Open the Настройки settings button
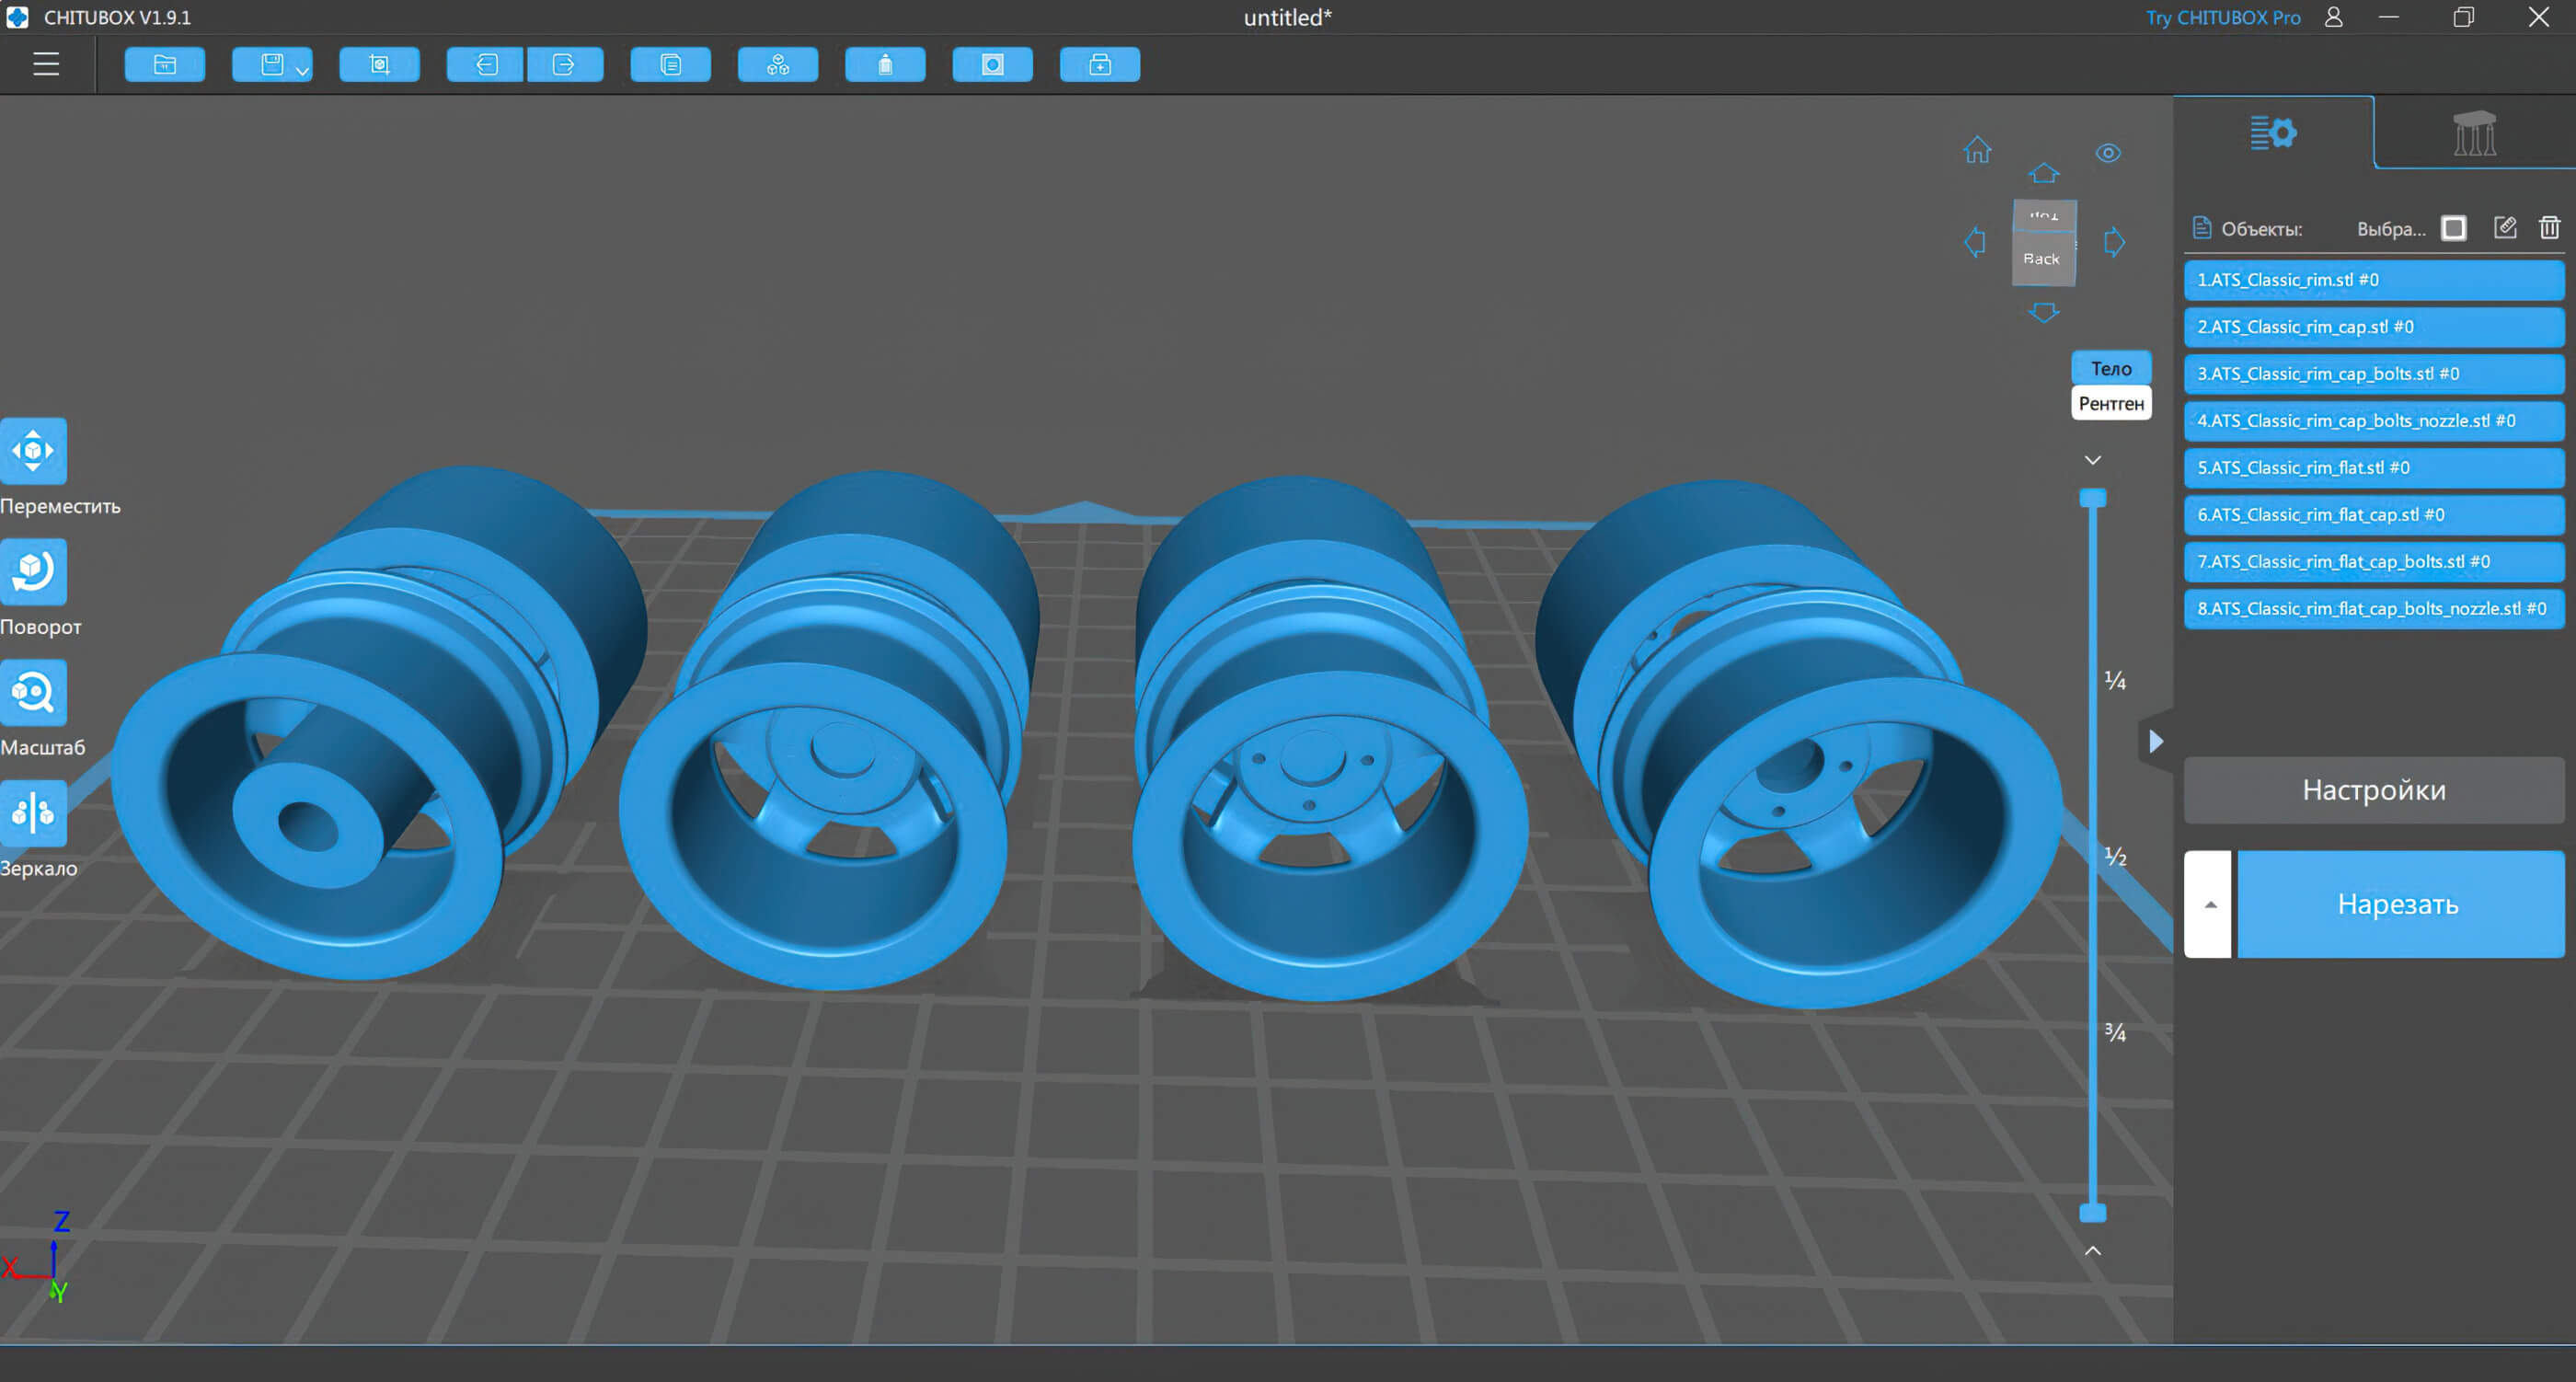Image resolution: width=2576 pixels, height=1382 pixels. click(x=2373, y=790)
